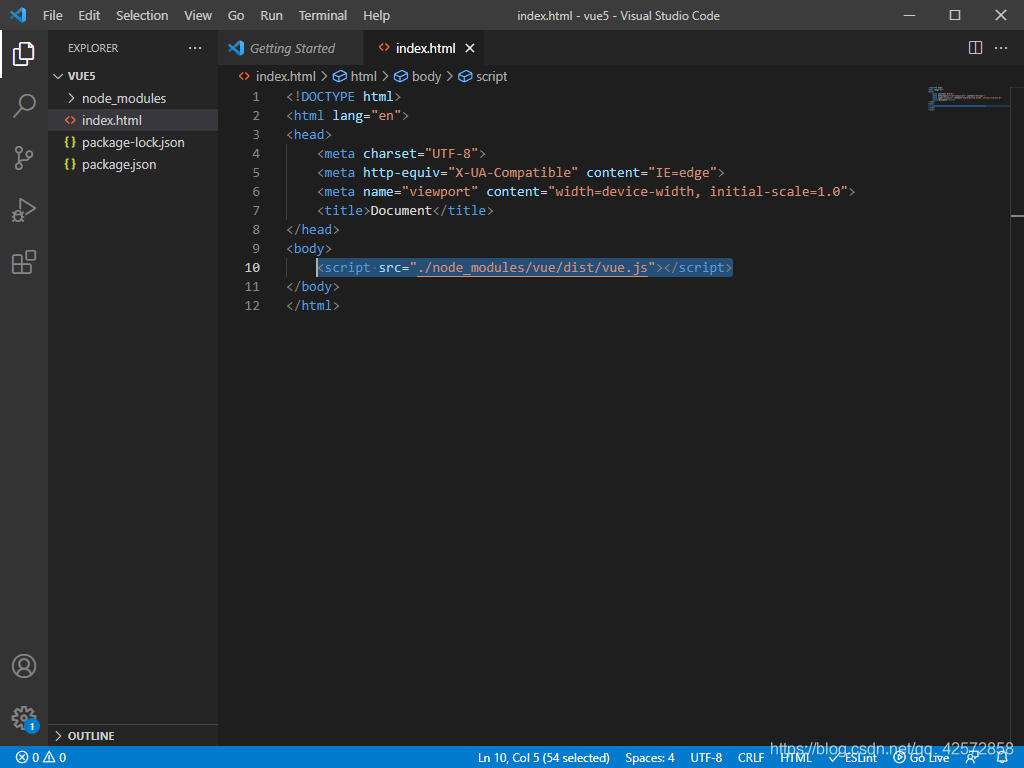Click html in the breadcrumb path

pos(364,76)
